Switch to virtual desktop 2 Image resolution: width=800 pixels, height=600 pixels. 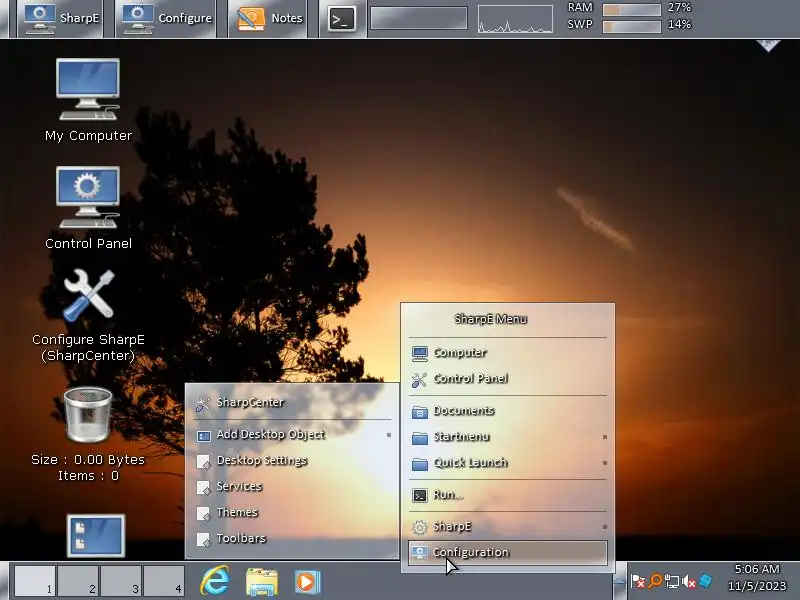tap(78, 581)
